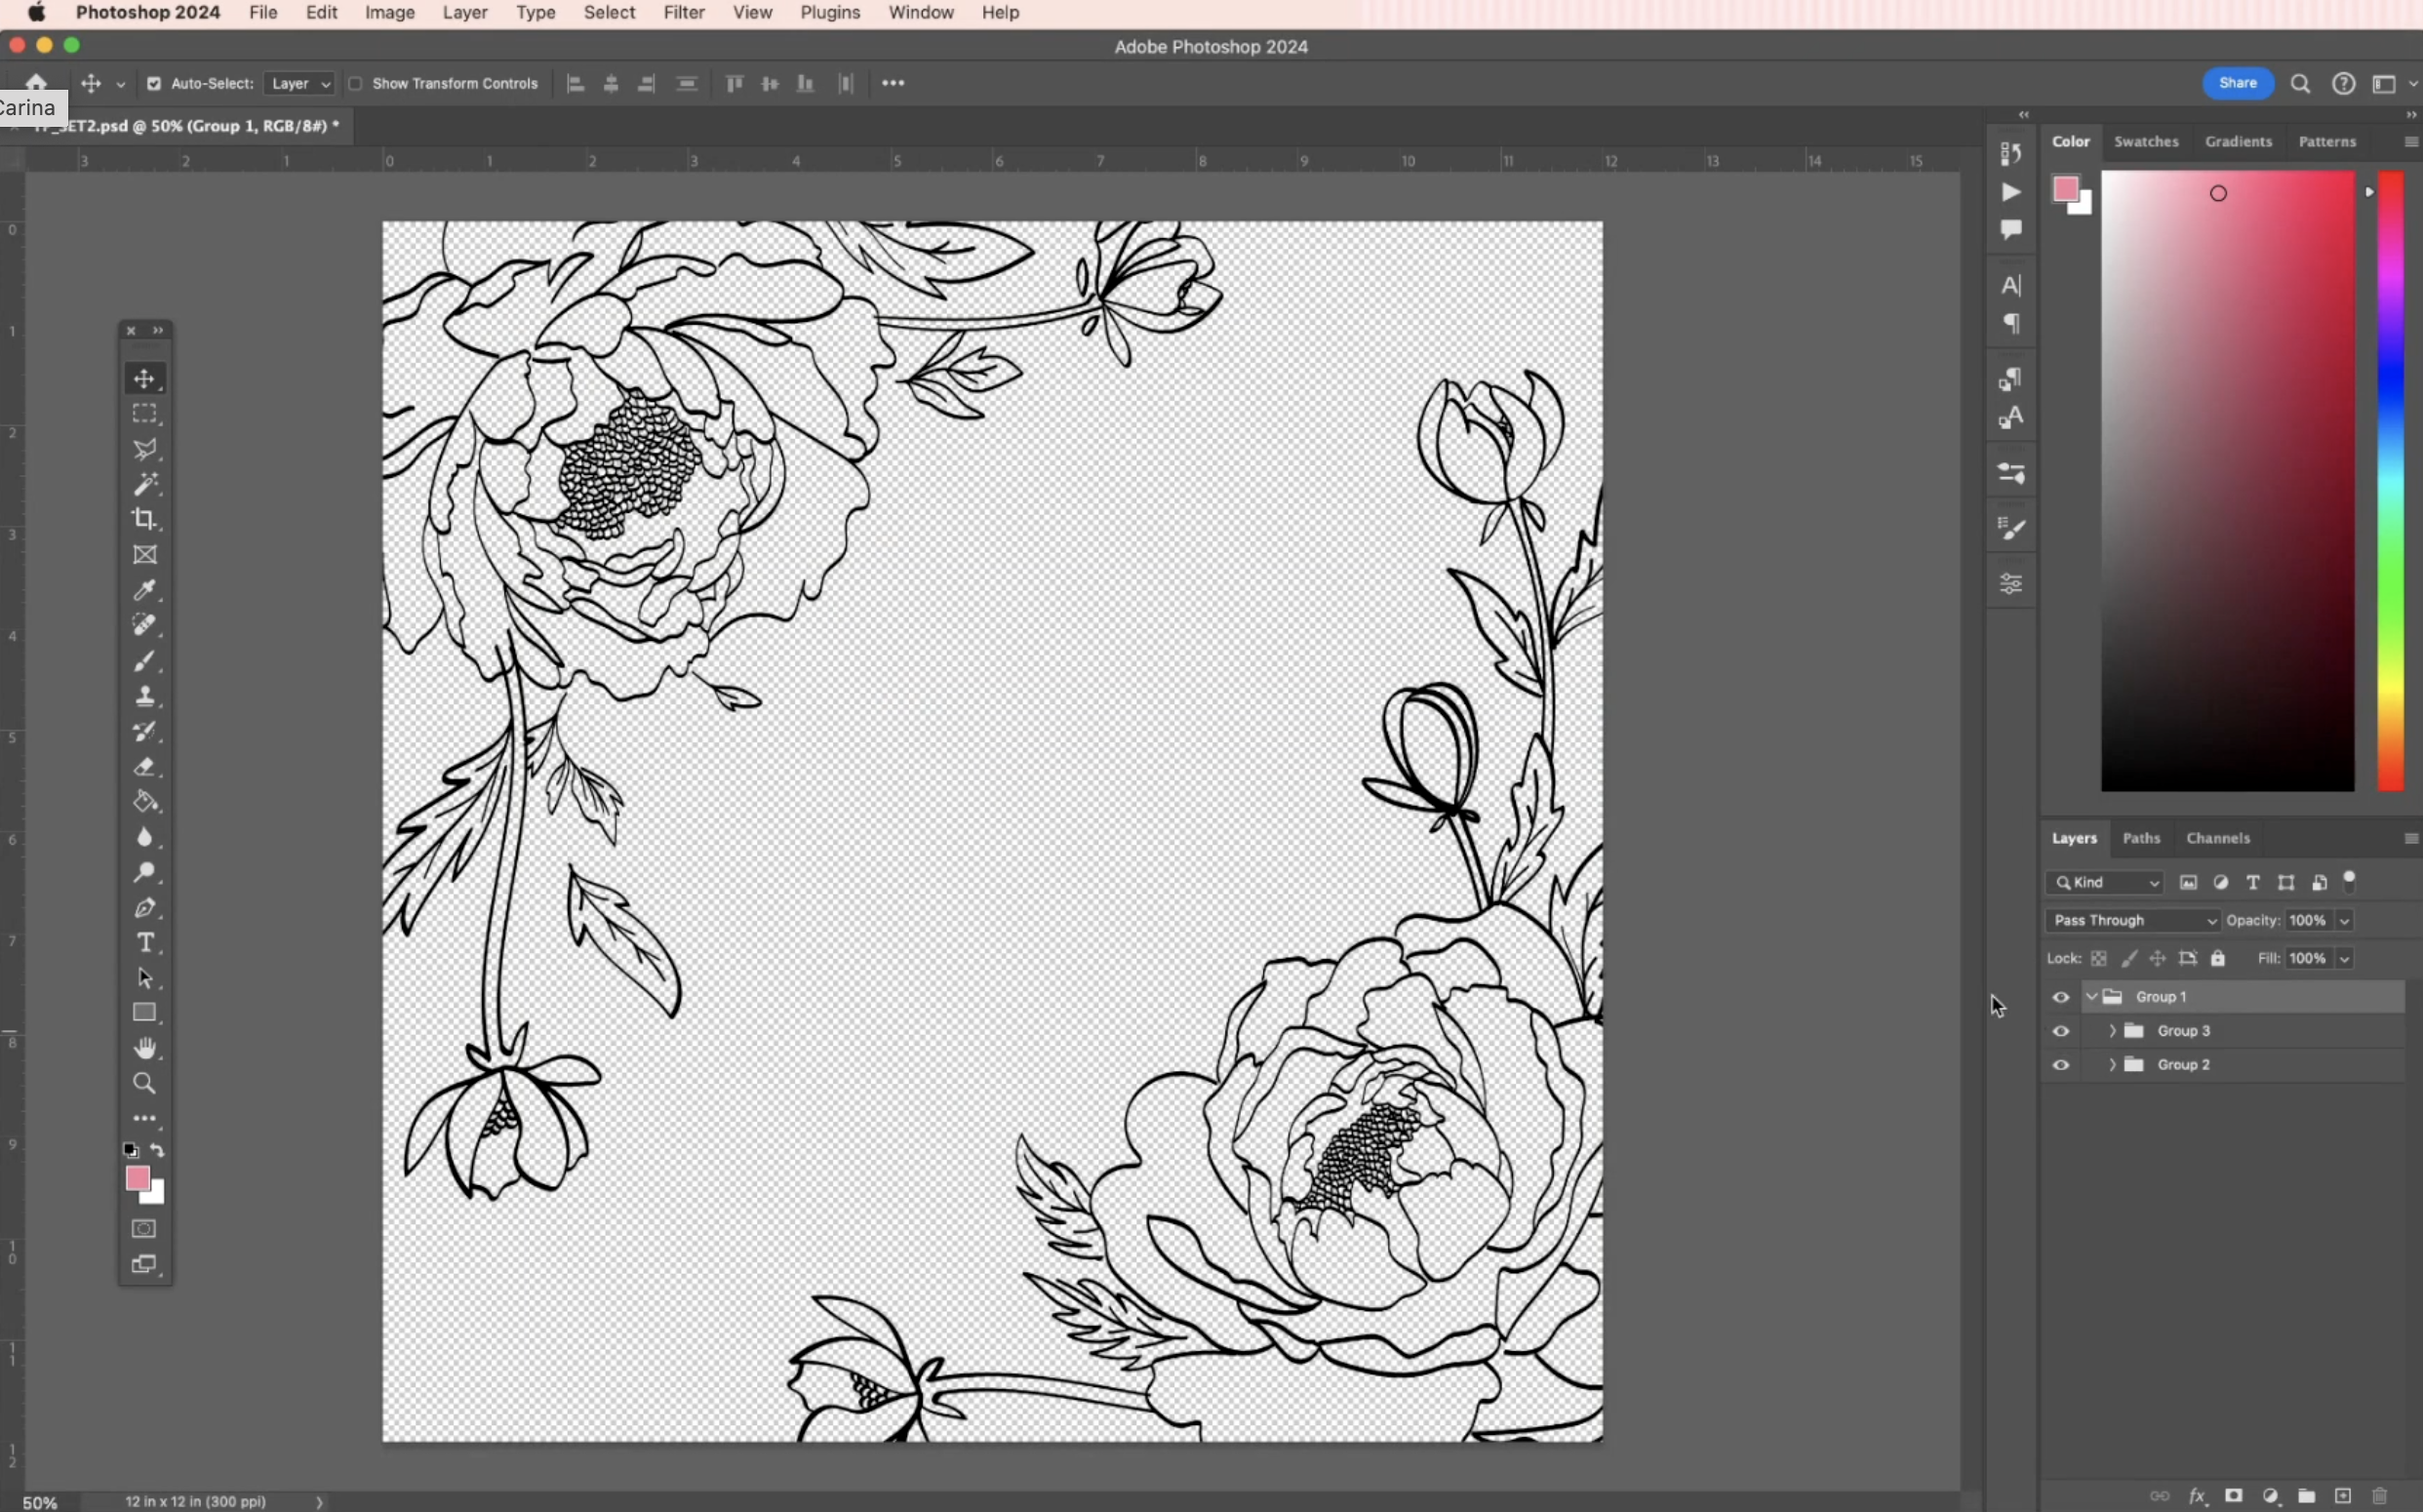Hide the Group 1 layer visibility
The image size is (2423, 1512).
tap(2061, 997)
